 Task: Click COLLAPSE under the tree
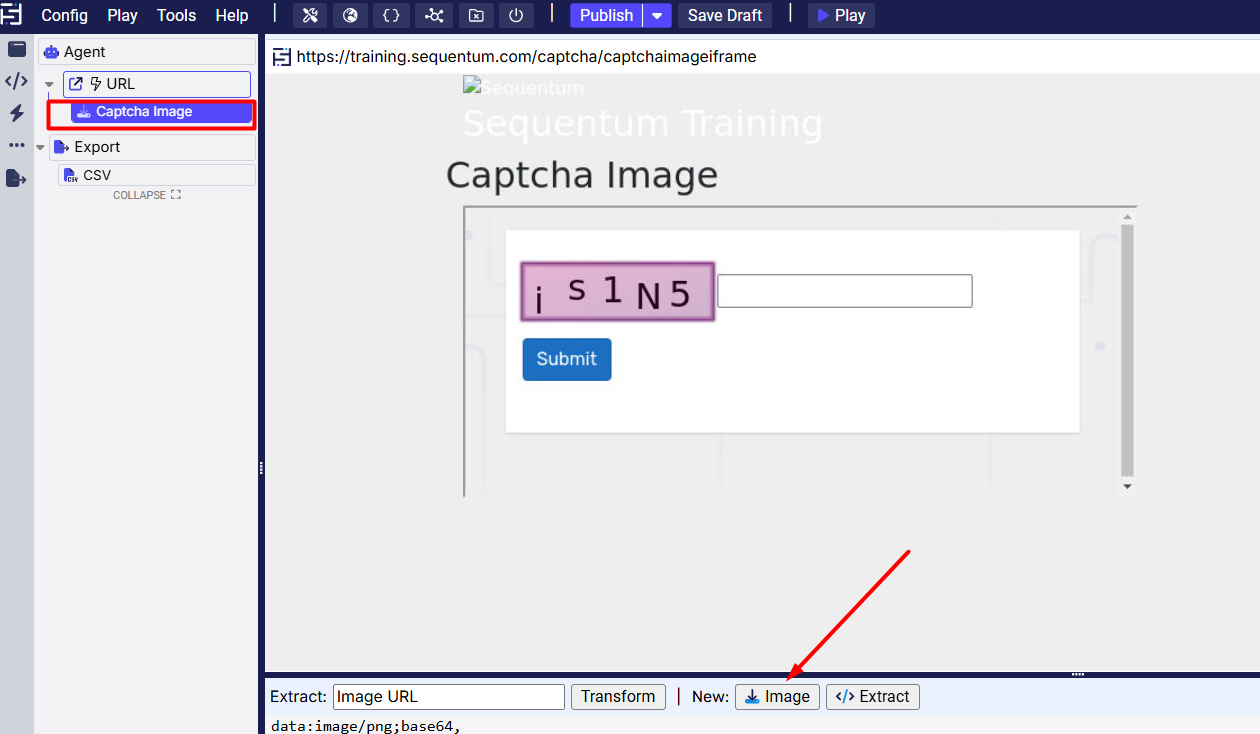click(147, 195)
